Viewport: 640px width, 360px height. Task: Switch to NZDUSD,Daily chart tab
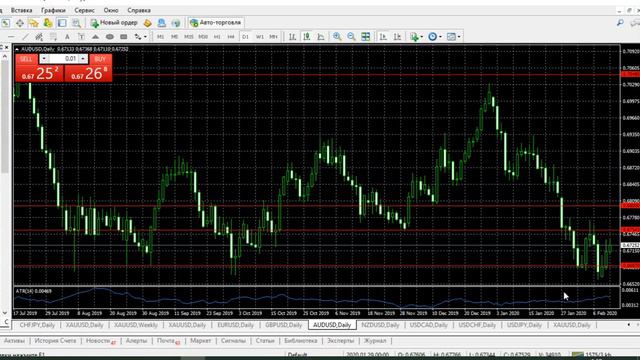(380, 325)
